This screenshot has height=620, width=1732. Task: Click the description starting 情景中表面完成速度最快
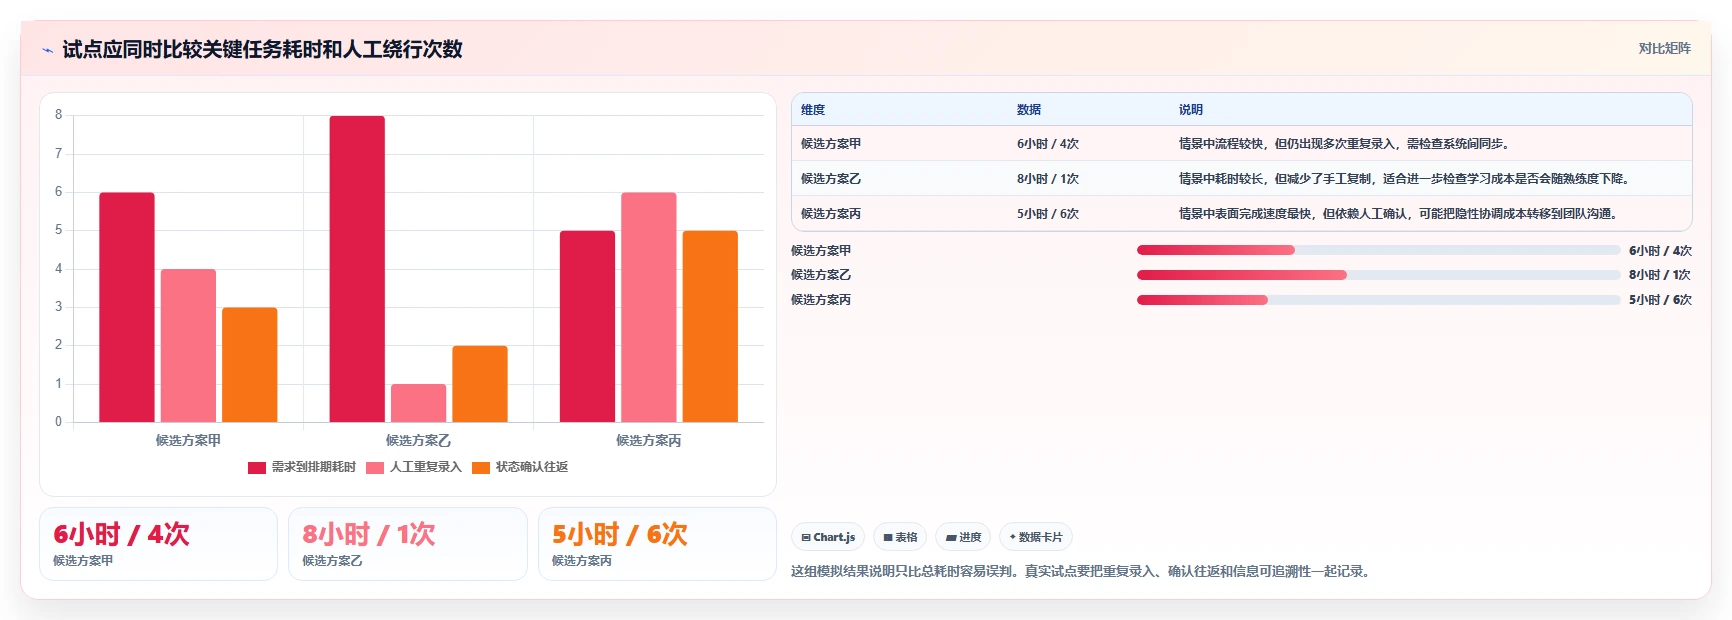click(1399, 214)
